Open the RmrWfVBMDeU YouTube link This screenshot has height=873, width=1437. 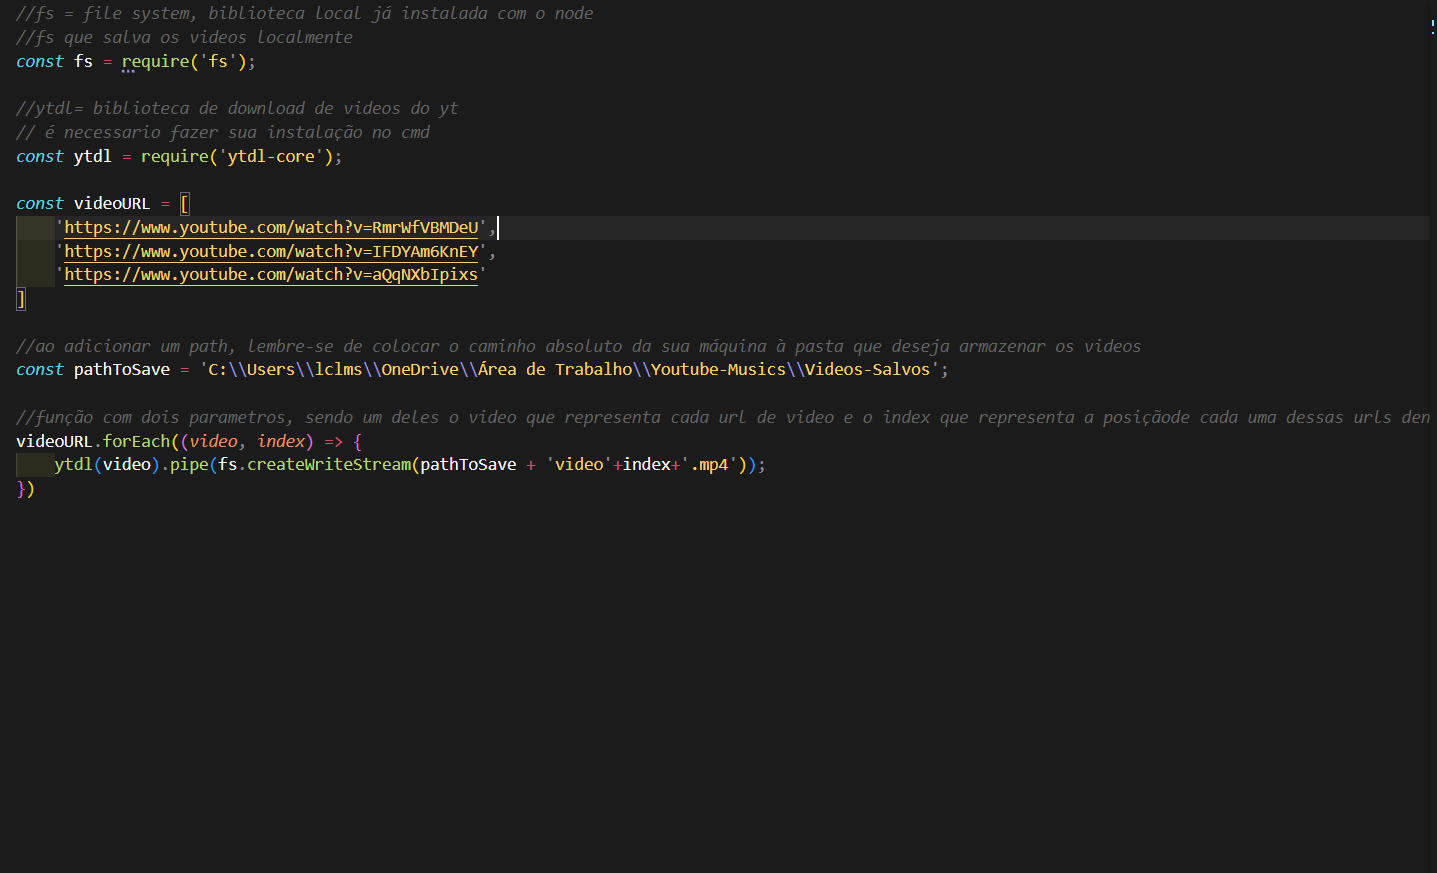[x=271, y=228]
